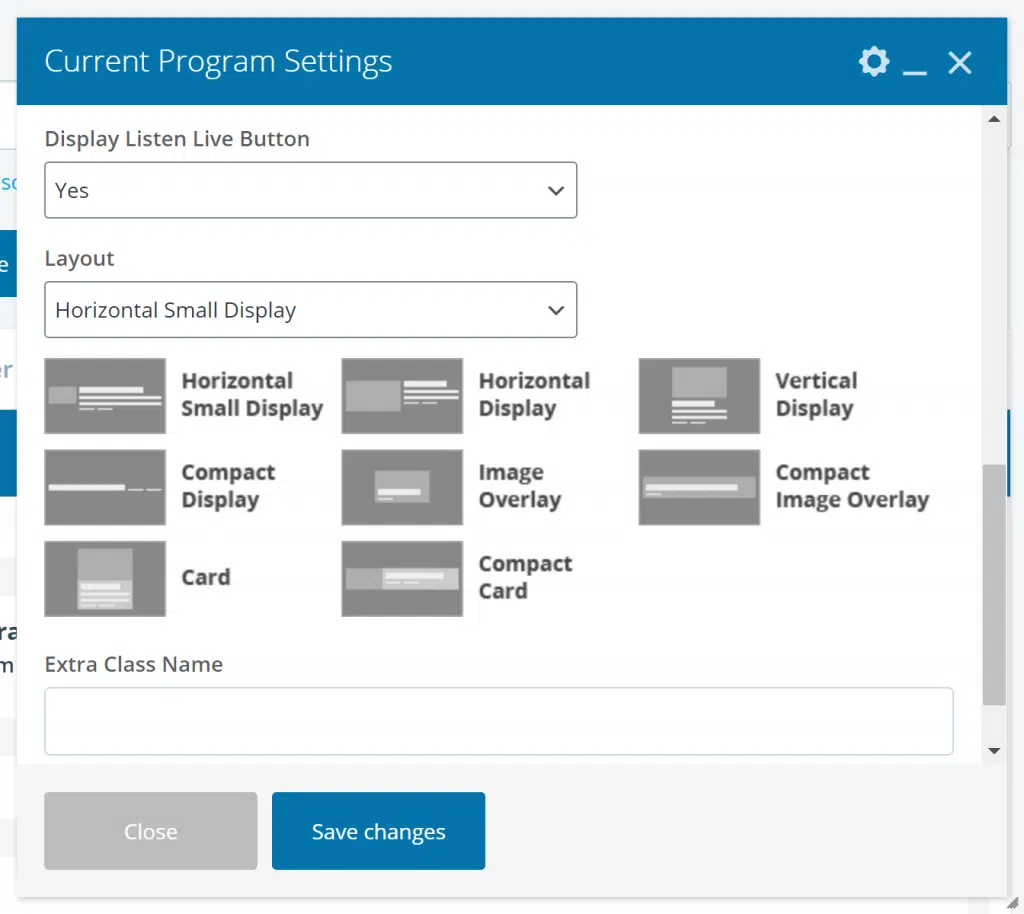Click the Extra Class Name input field
The width and height of the screenshot is (1024, 914).
click(x=498, y=721)
